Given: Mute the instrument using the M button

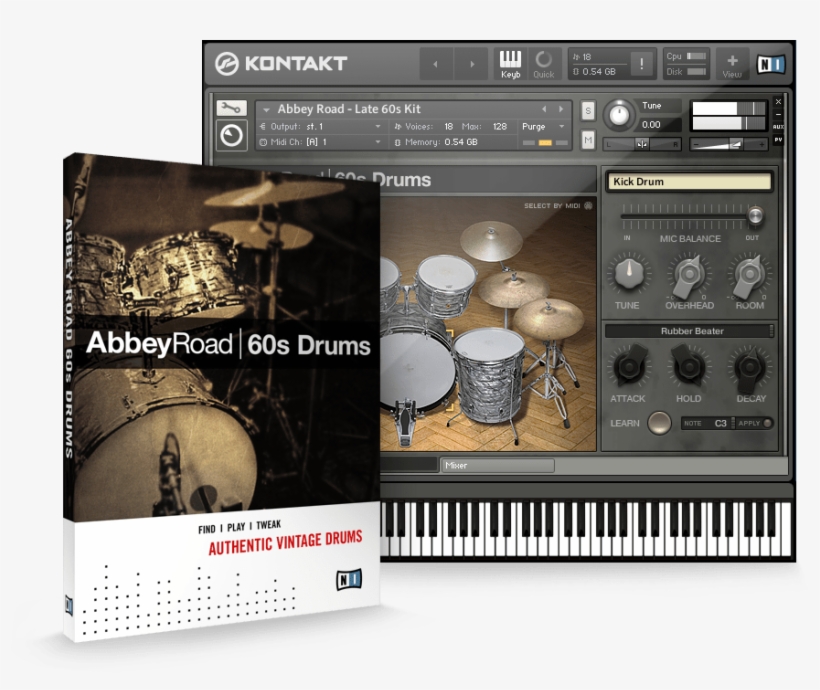Looking at the screenshot, I should [x=586, y=140].
